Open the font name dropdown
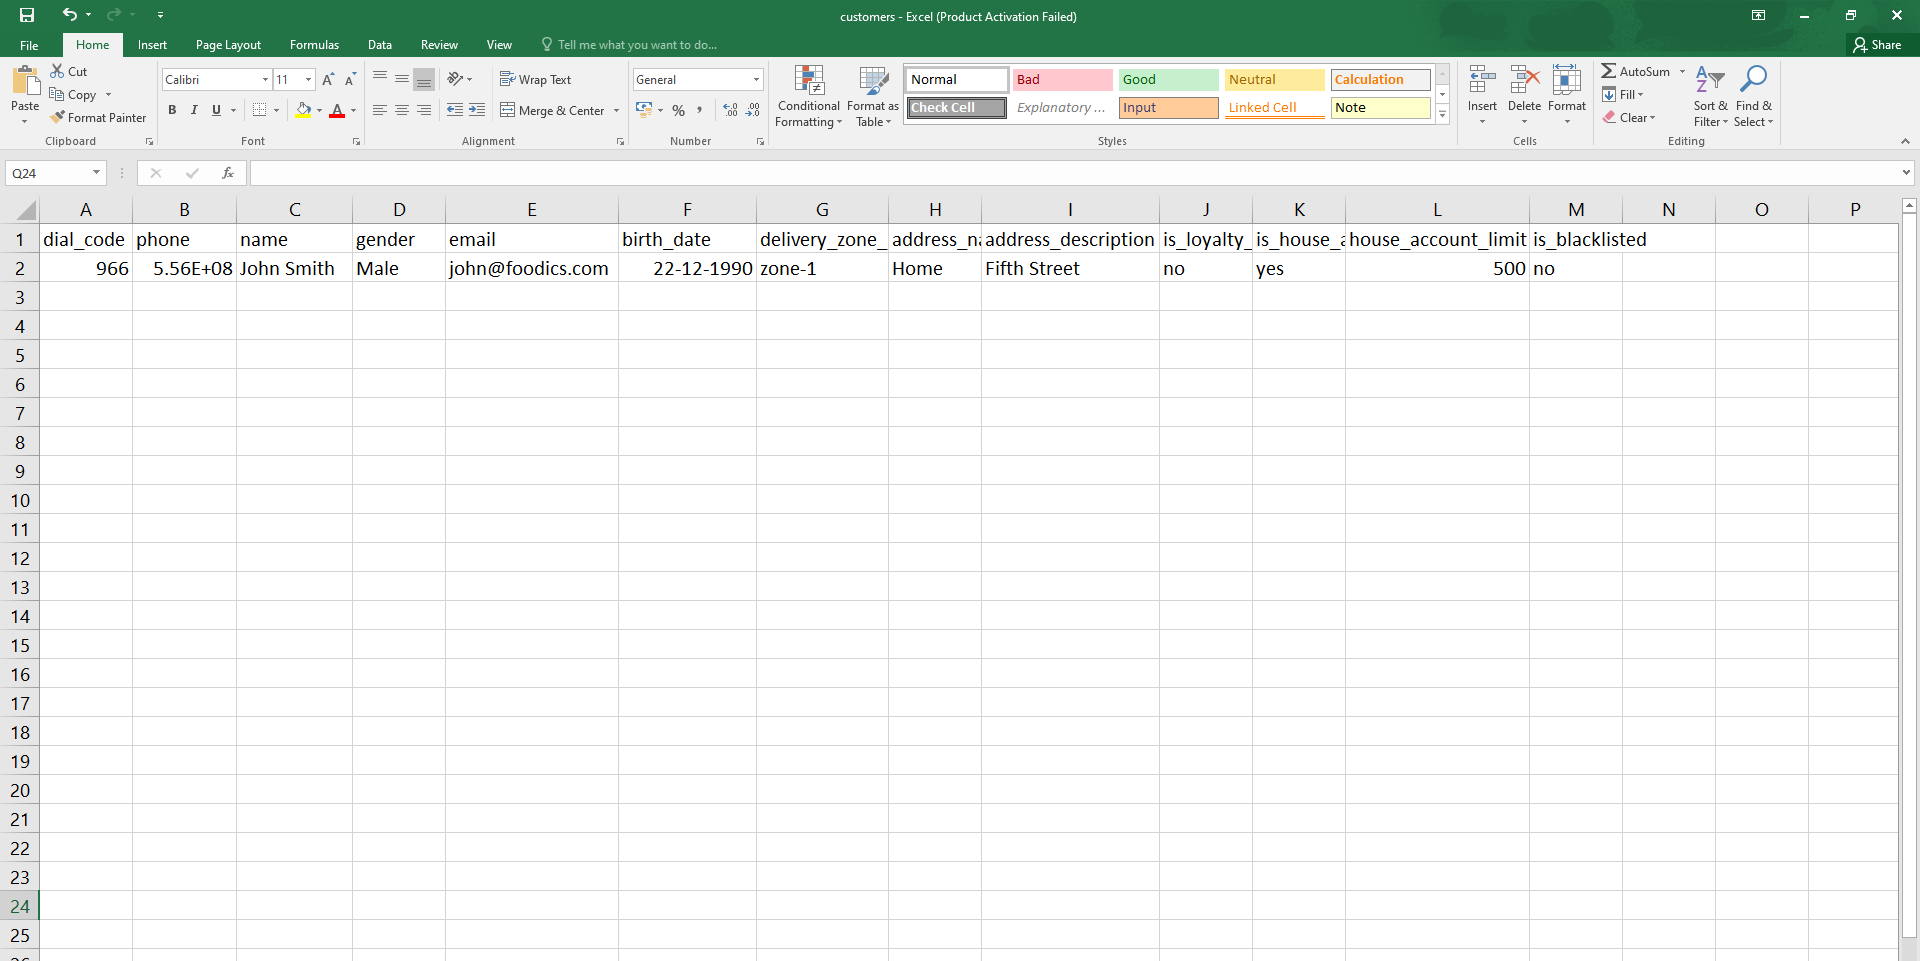The height and width of the screenshot is (961, 1920). [x=265, y=79]
